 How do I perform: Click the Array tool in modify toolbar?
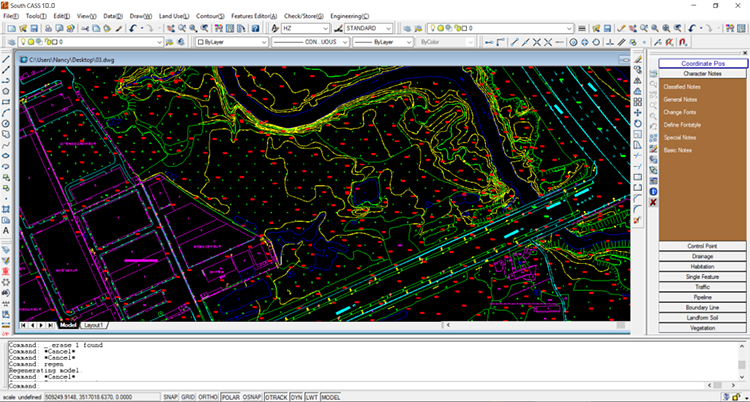pos(637,102)
